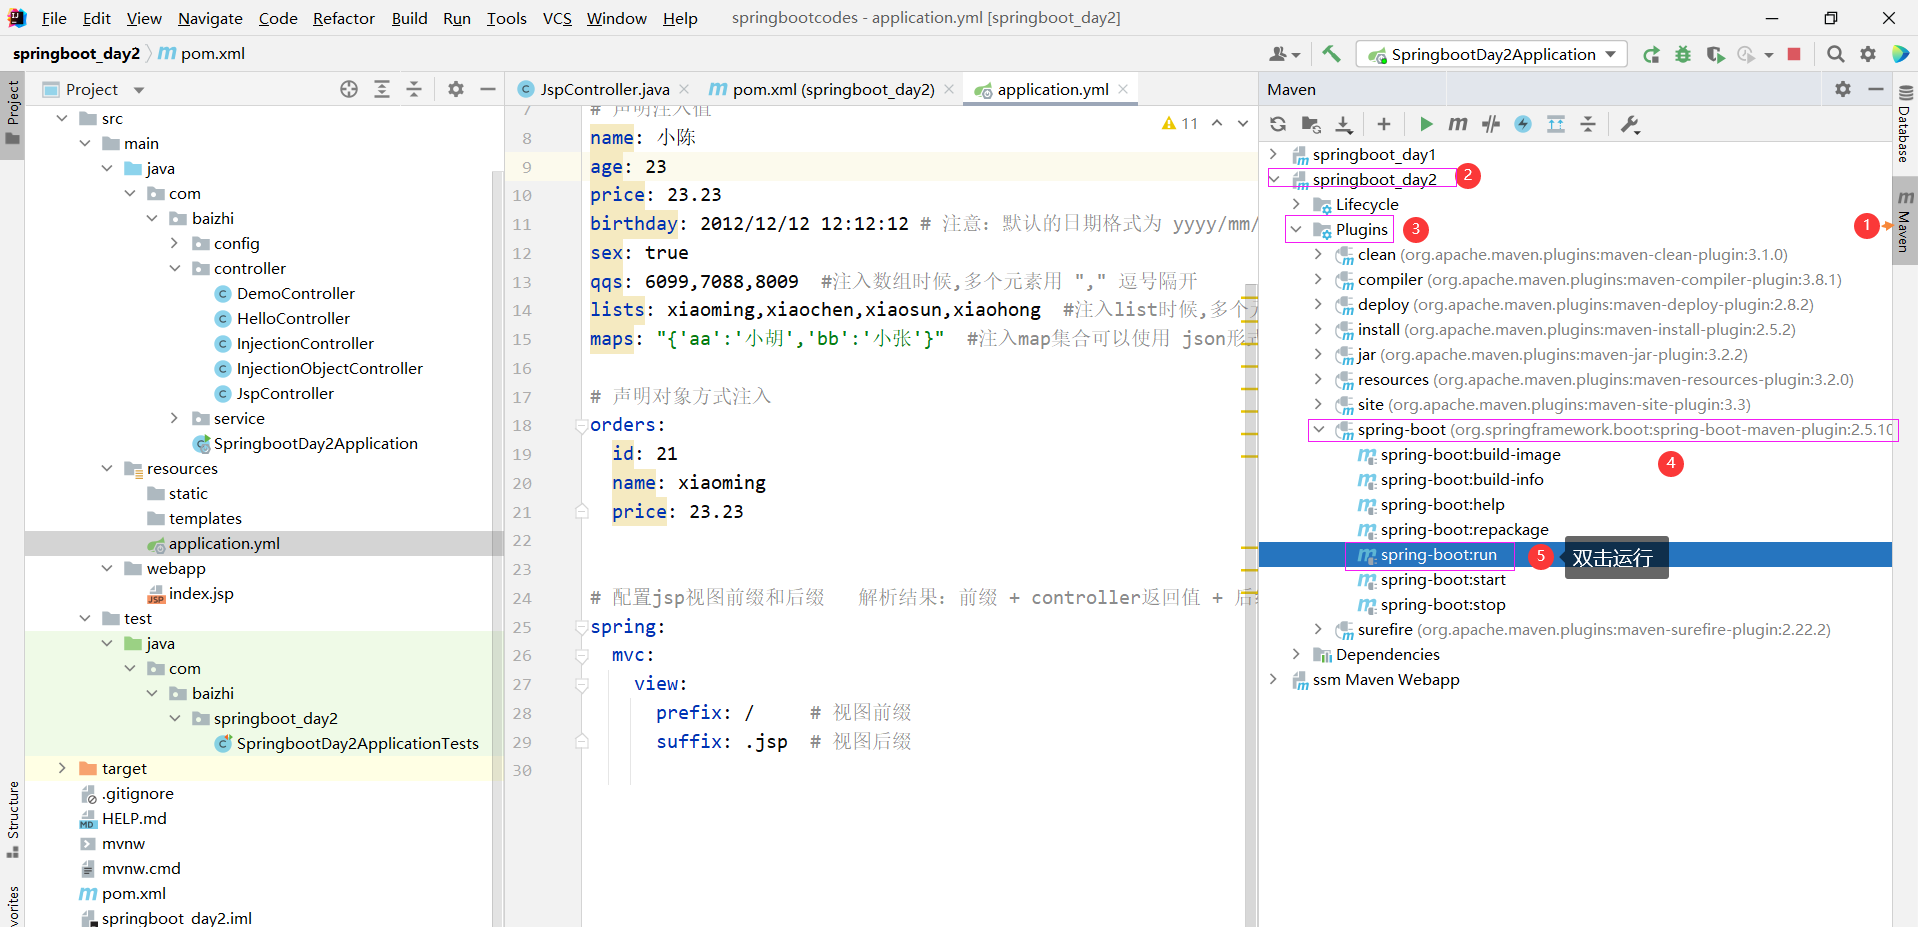Download sources and documentation in Maven toolbar

[1344, 124]
